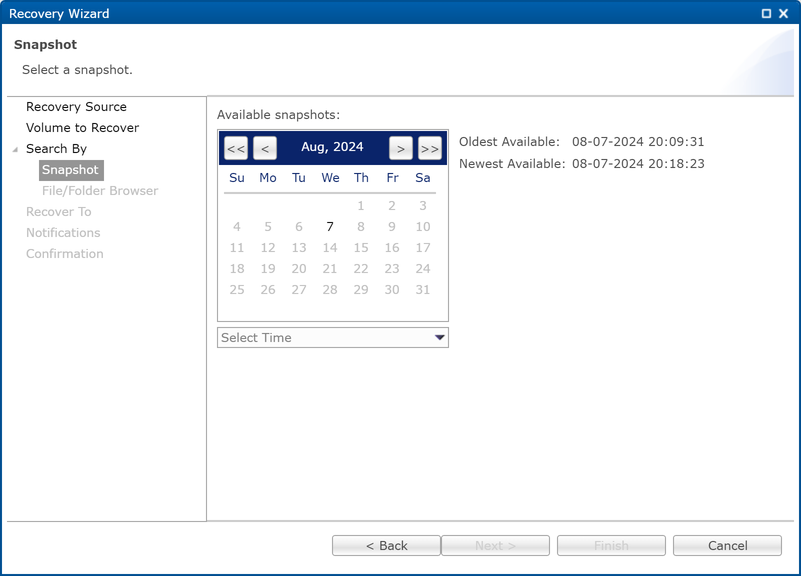This screenshot has height=576, width=801.
Task: Click oldest available timestamp 20:09:31
Action: point(638,142)
